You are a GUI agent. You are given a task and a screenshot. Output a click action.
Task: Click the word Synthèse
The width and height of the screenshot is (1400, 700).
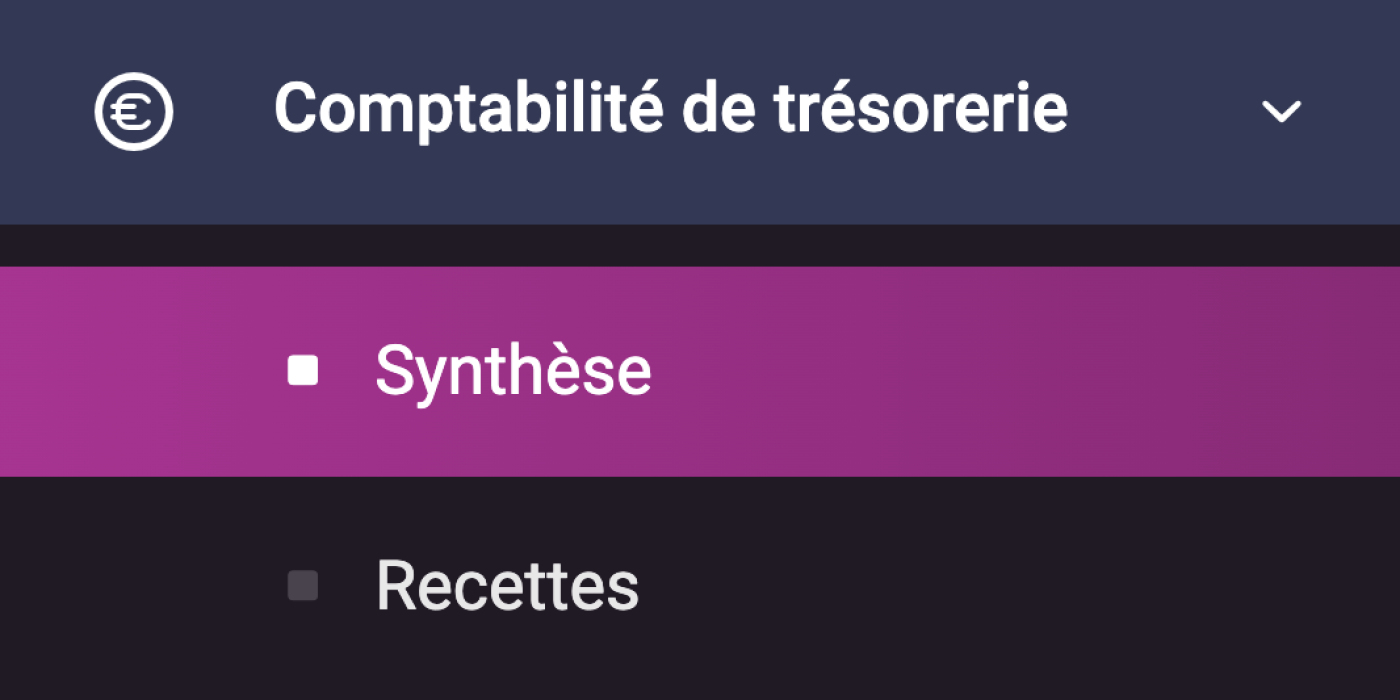(x=513, y=372)
